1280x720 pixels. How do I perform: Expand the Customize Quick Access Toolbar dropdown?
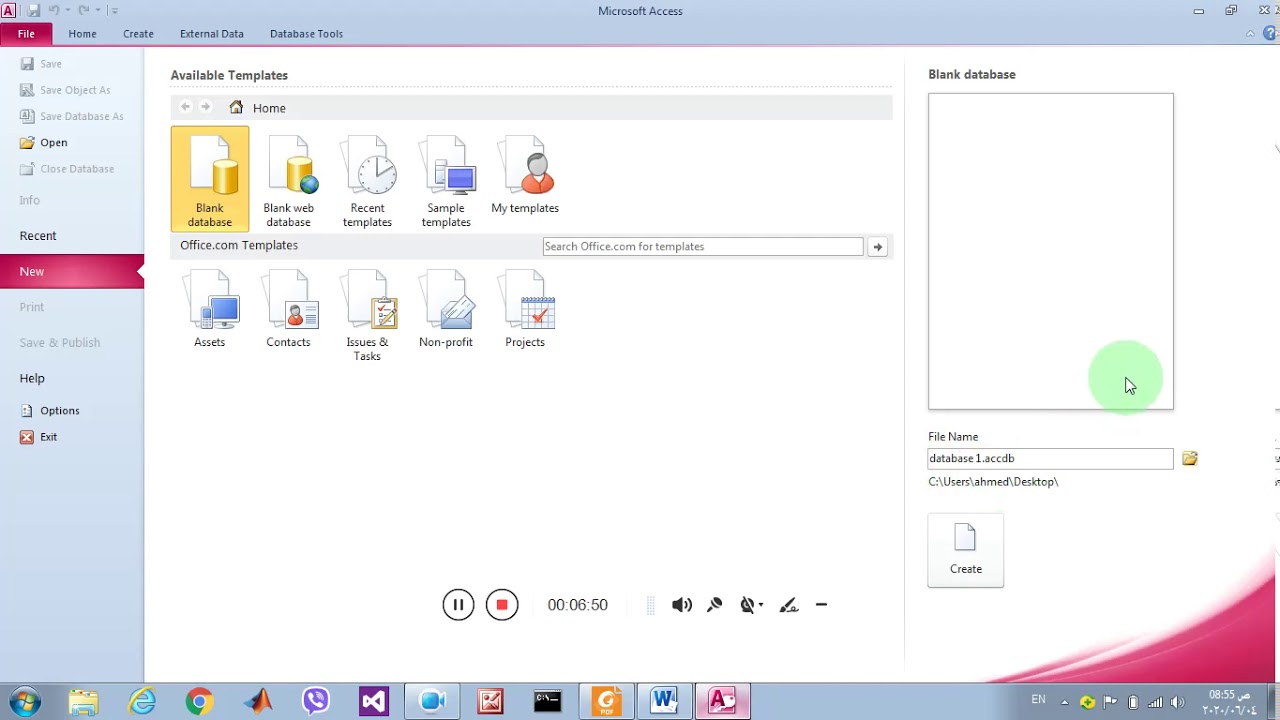[x=114, y=10]
